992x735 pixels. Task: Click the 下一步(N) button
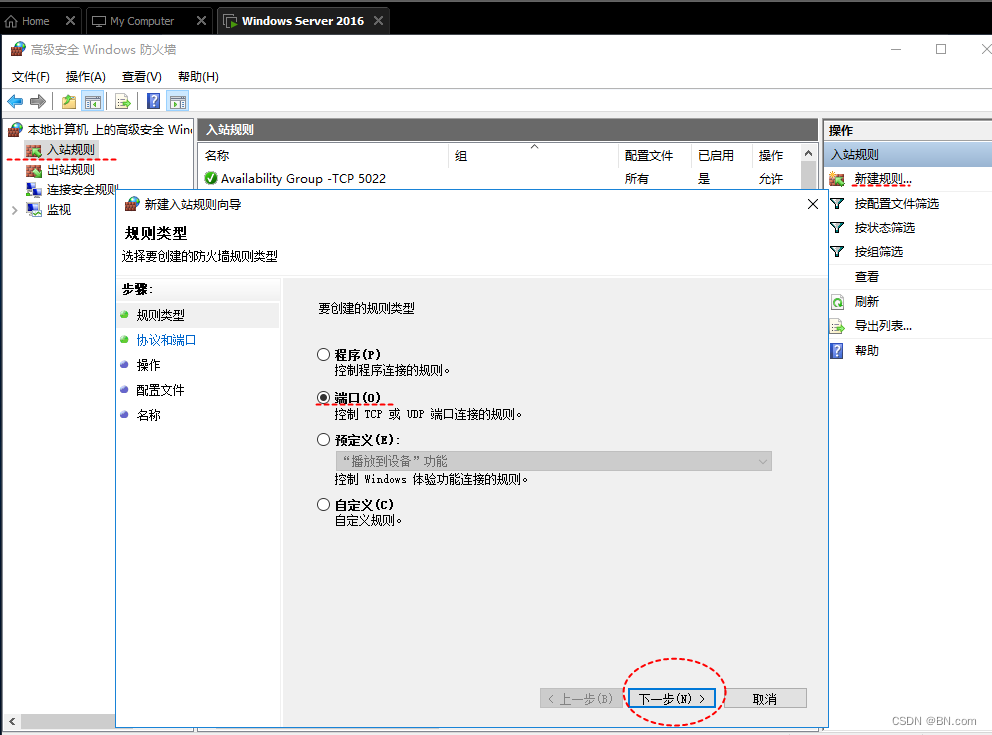pos(672,698)
